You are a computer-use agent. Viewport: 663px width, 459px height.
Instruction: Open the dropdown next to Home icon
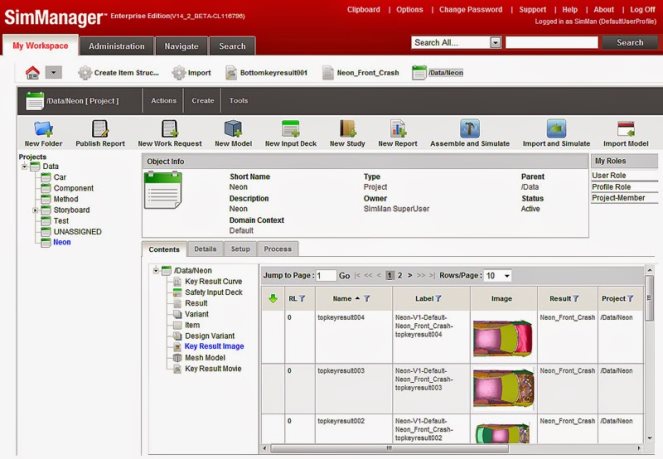[x=54, y=72]
